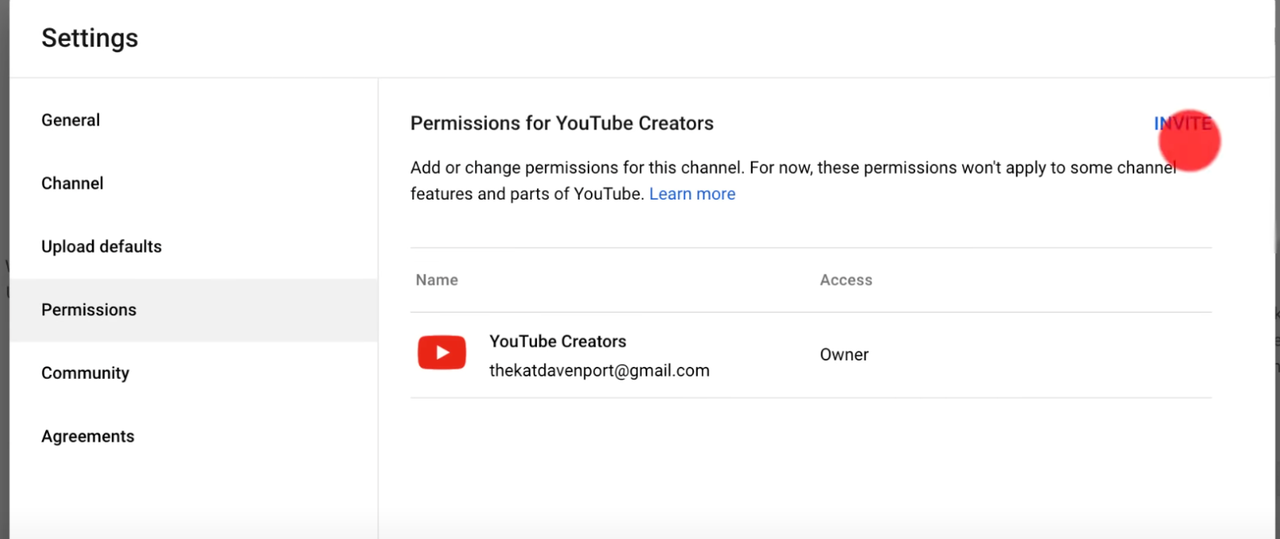1280x539 pixels.
Task: Click the INVITE button
Action: (x=1183, y=124)
